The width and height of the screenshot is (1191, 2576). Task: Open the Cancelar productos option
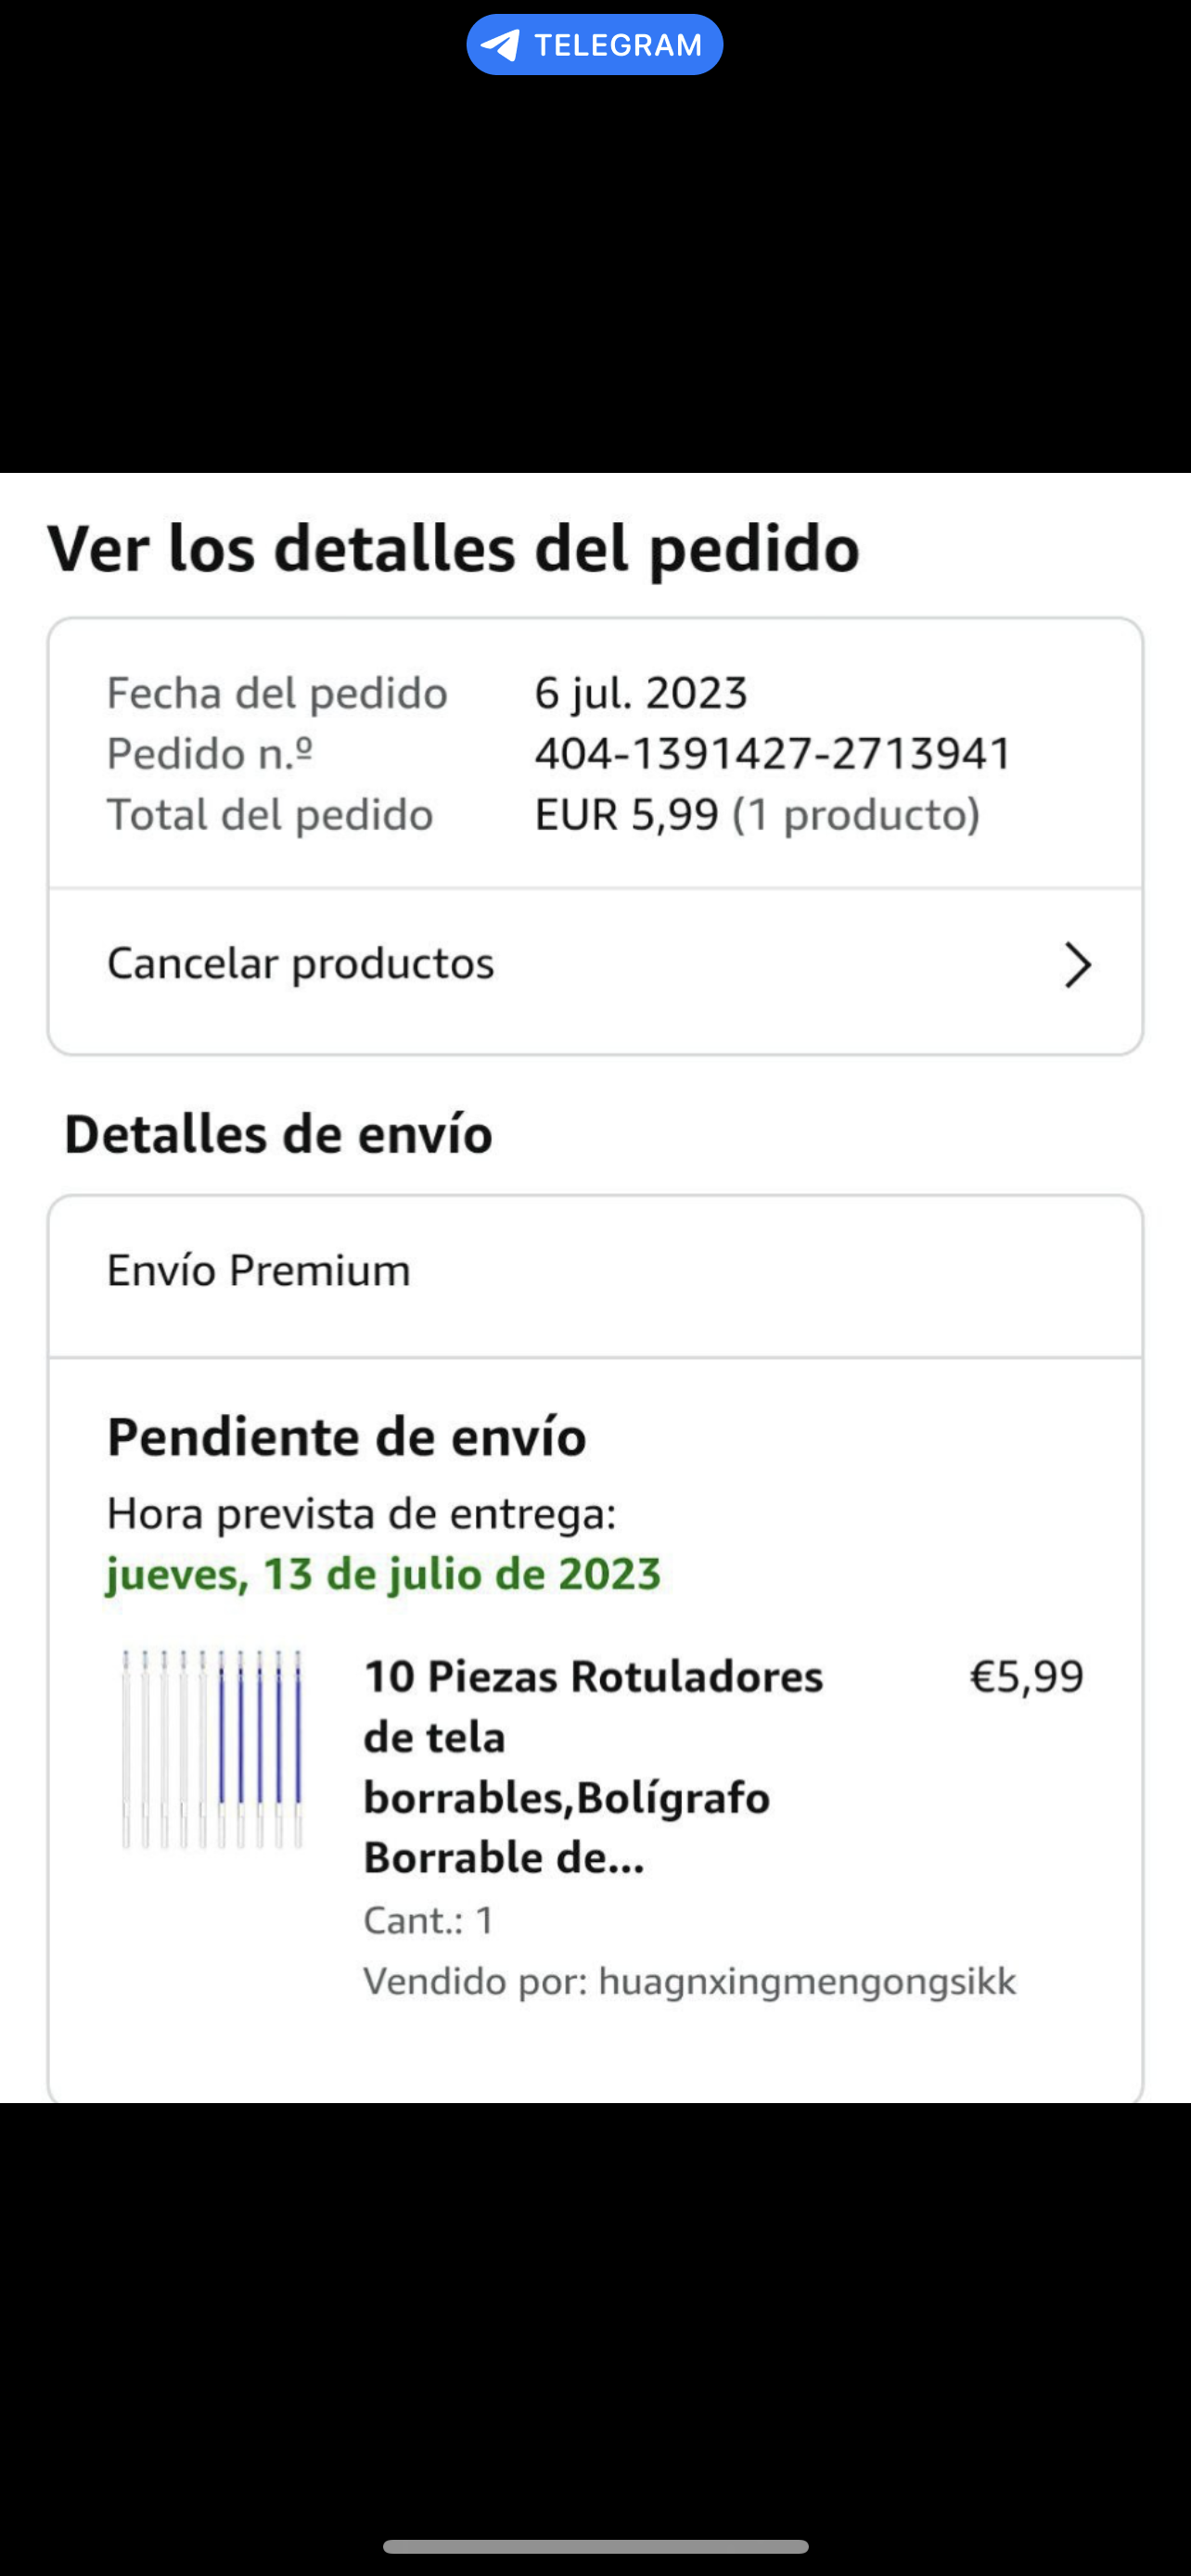click(300, 964)
